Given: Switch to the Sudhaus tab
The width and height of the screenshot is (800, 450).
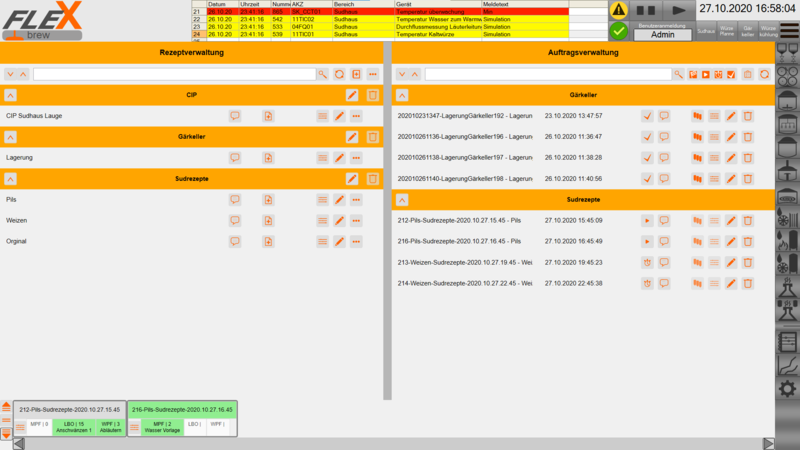Looking at the screenshot, I should (x=706, y=32).
